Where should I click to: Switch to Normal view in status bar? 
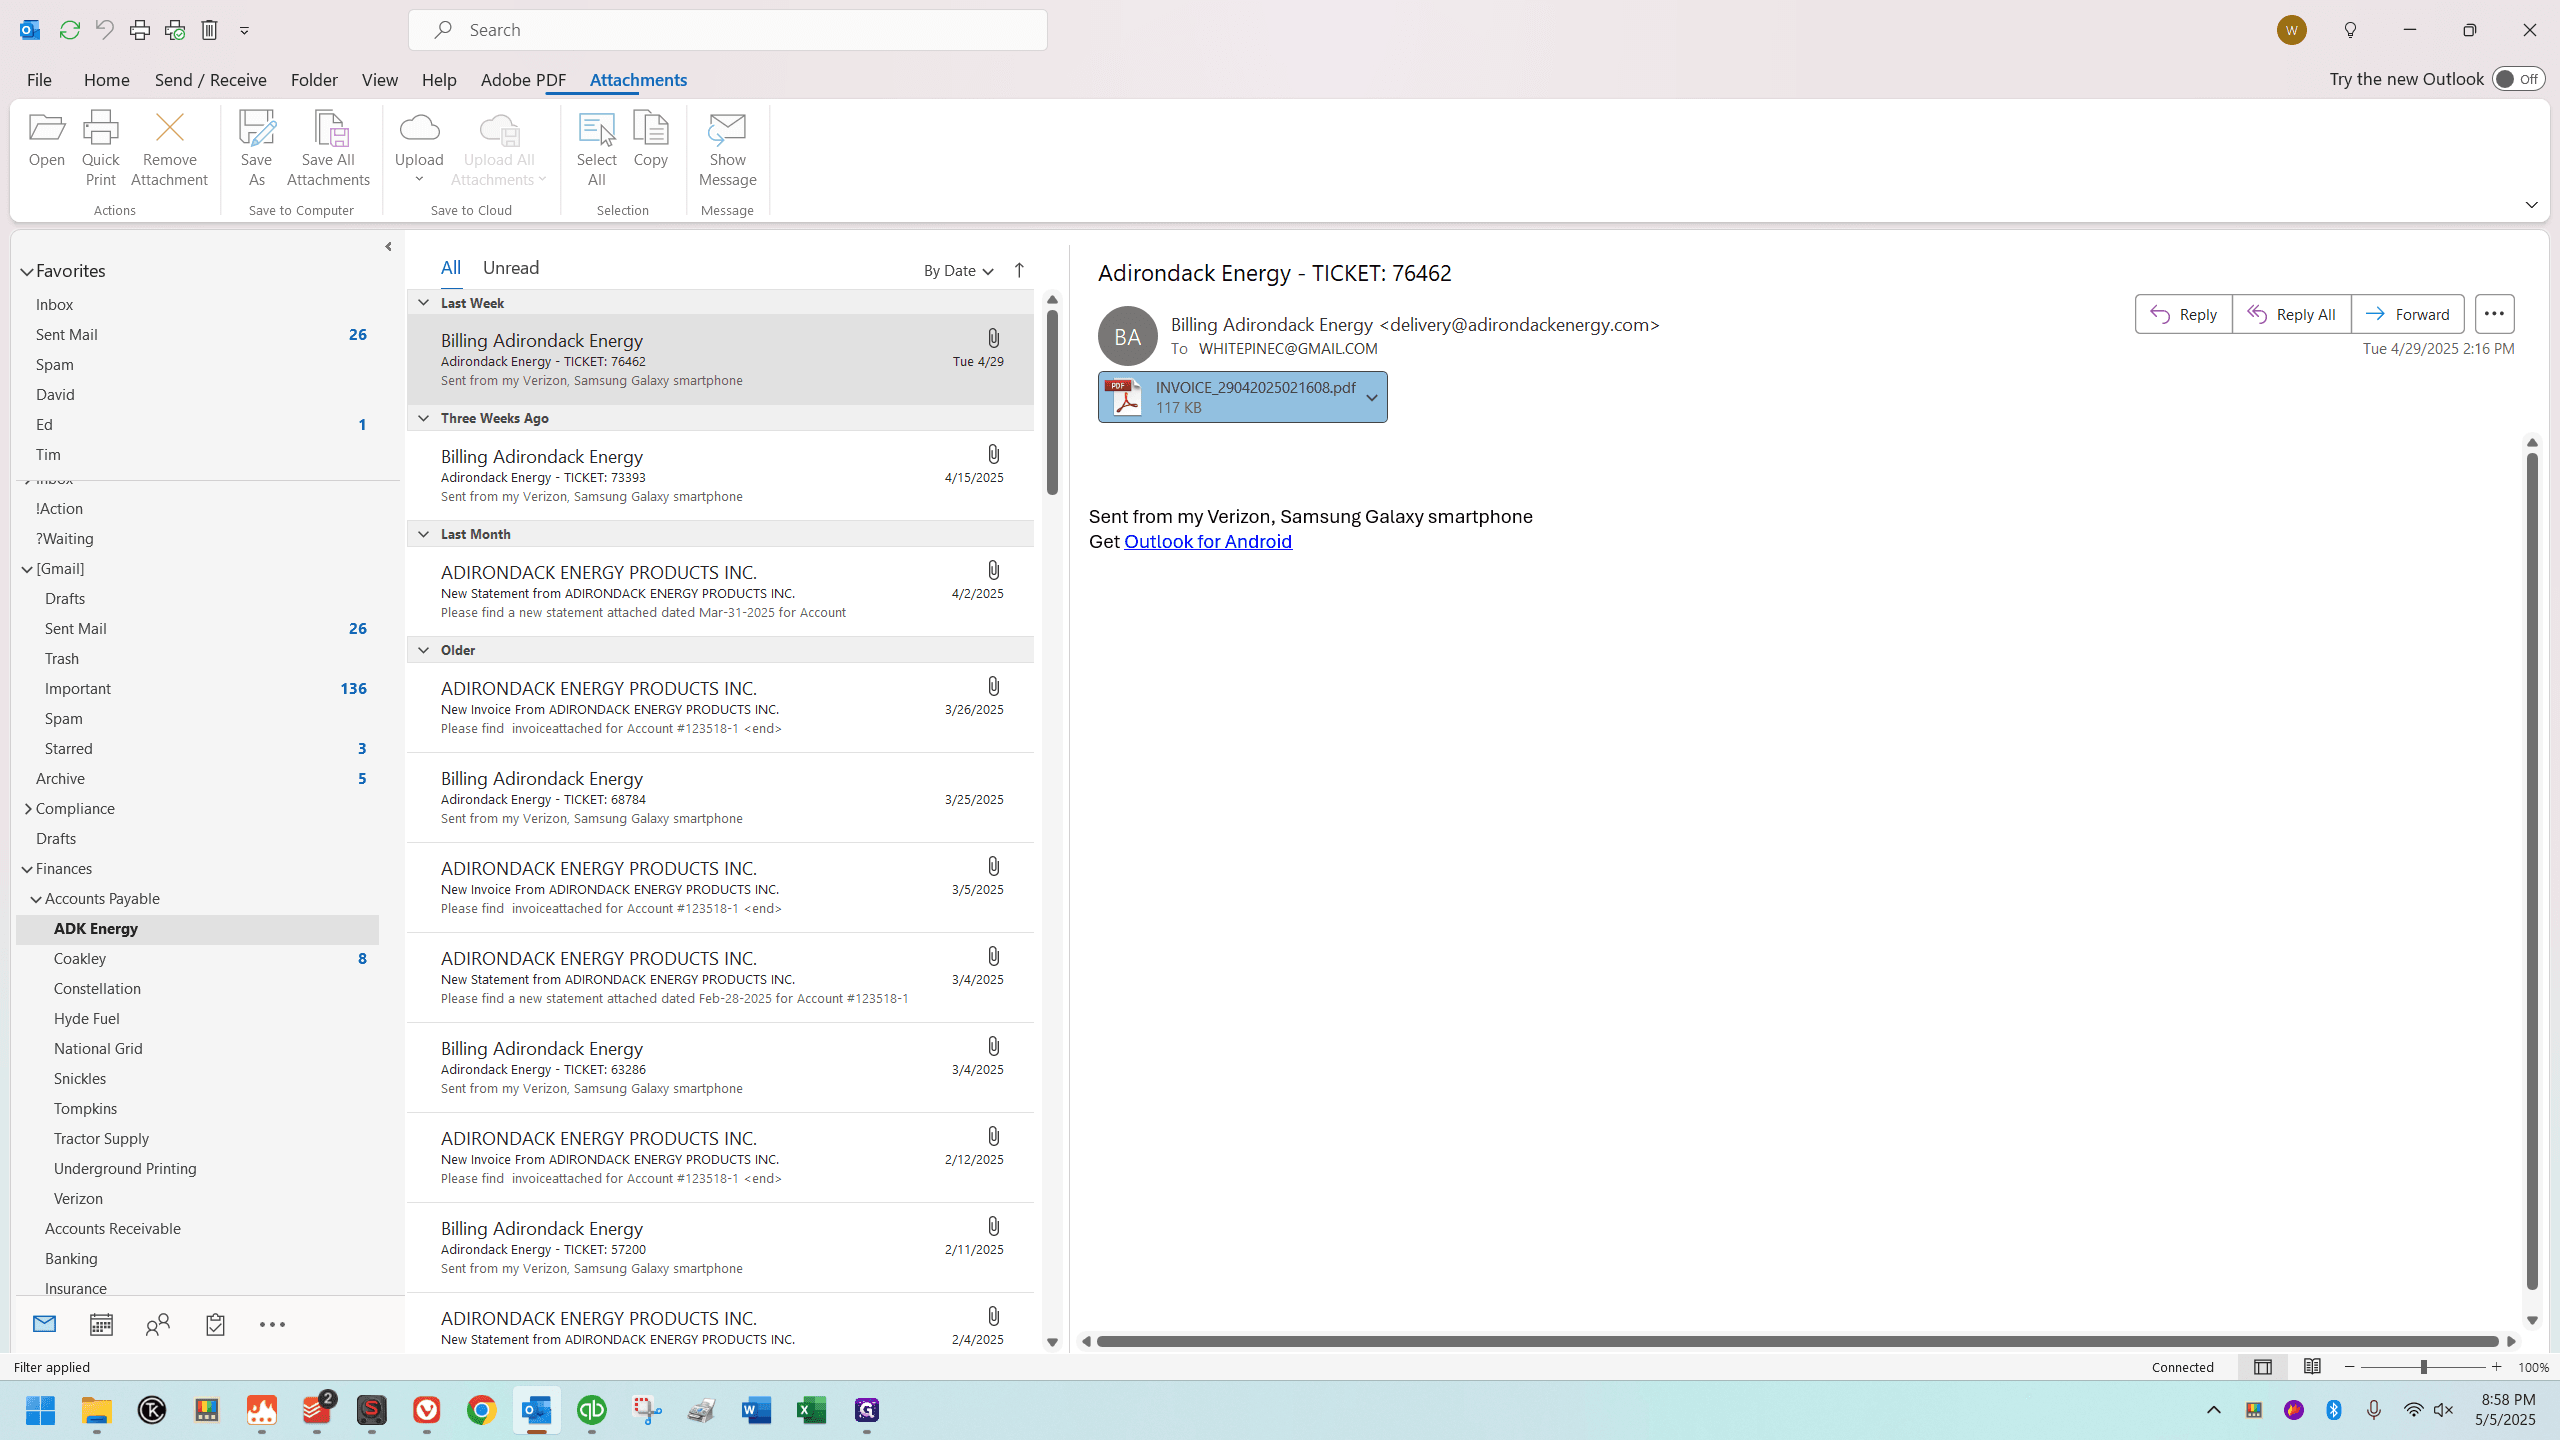pos(2262,1367)
